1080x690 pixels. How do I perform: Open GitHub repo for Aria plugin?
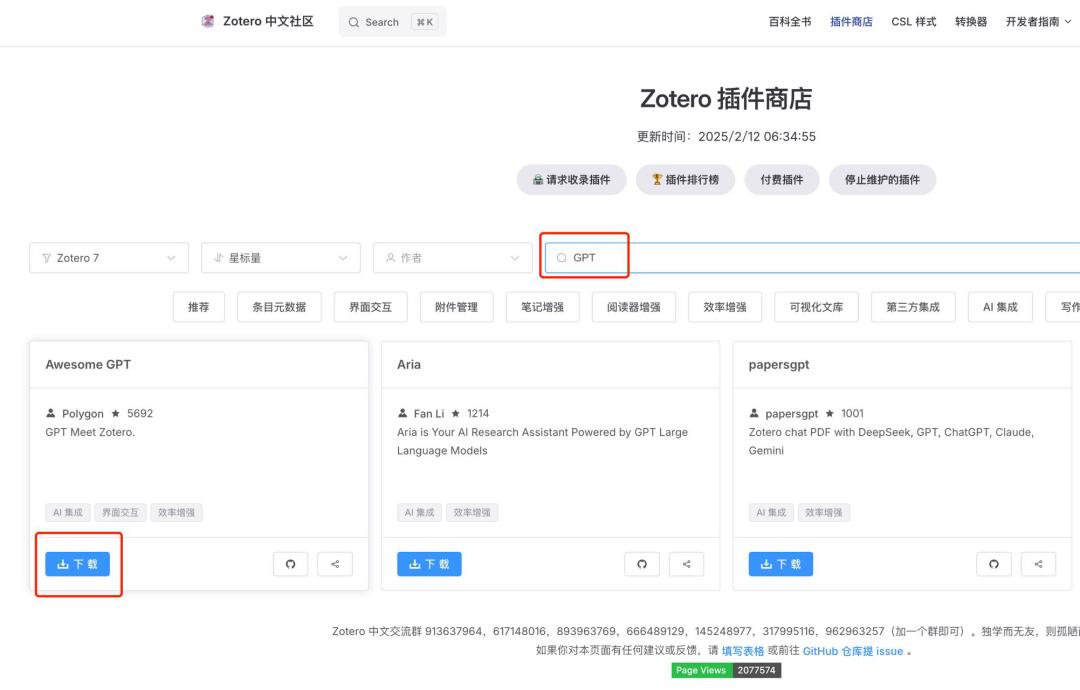[x=642, y=564]
